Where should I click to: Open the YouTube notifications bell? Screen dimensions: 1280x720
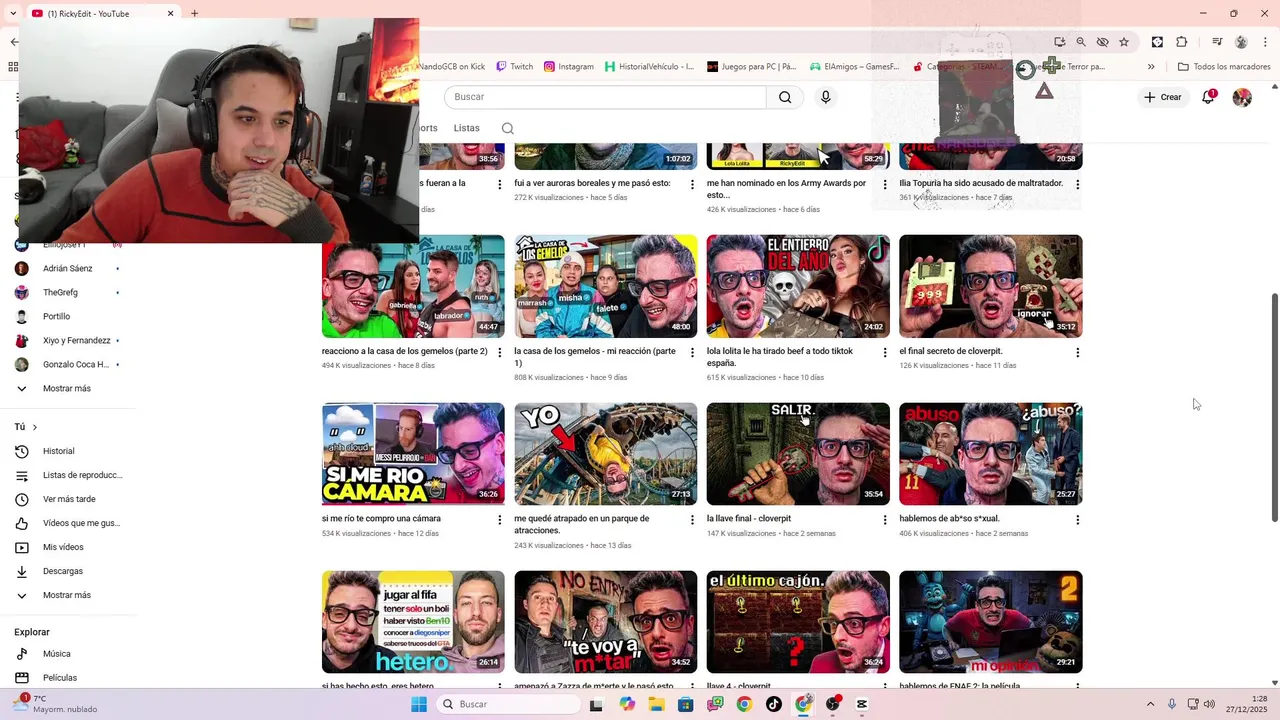point(1208,97)
